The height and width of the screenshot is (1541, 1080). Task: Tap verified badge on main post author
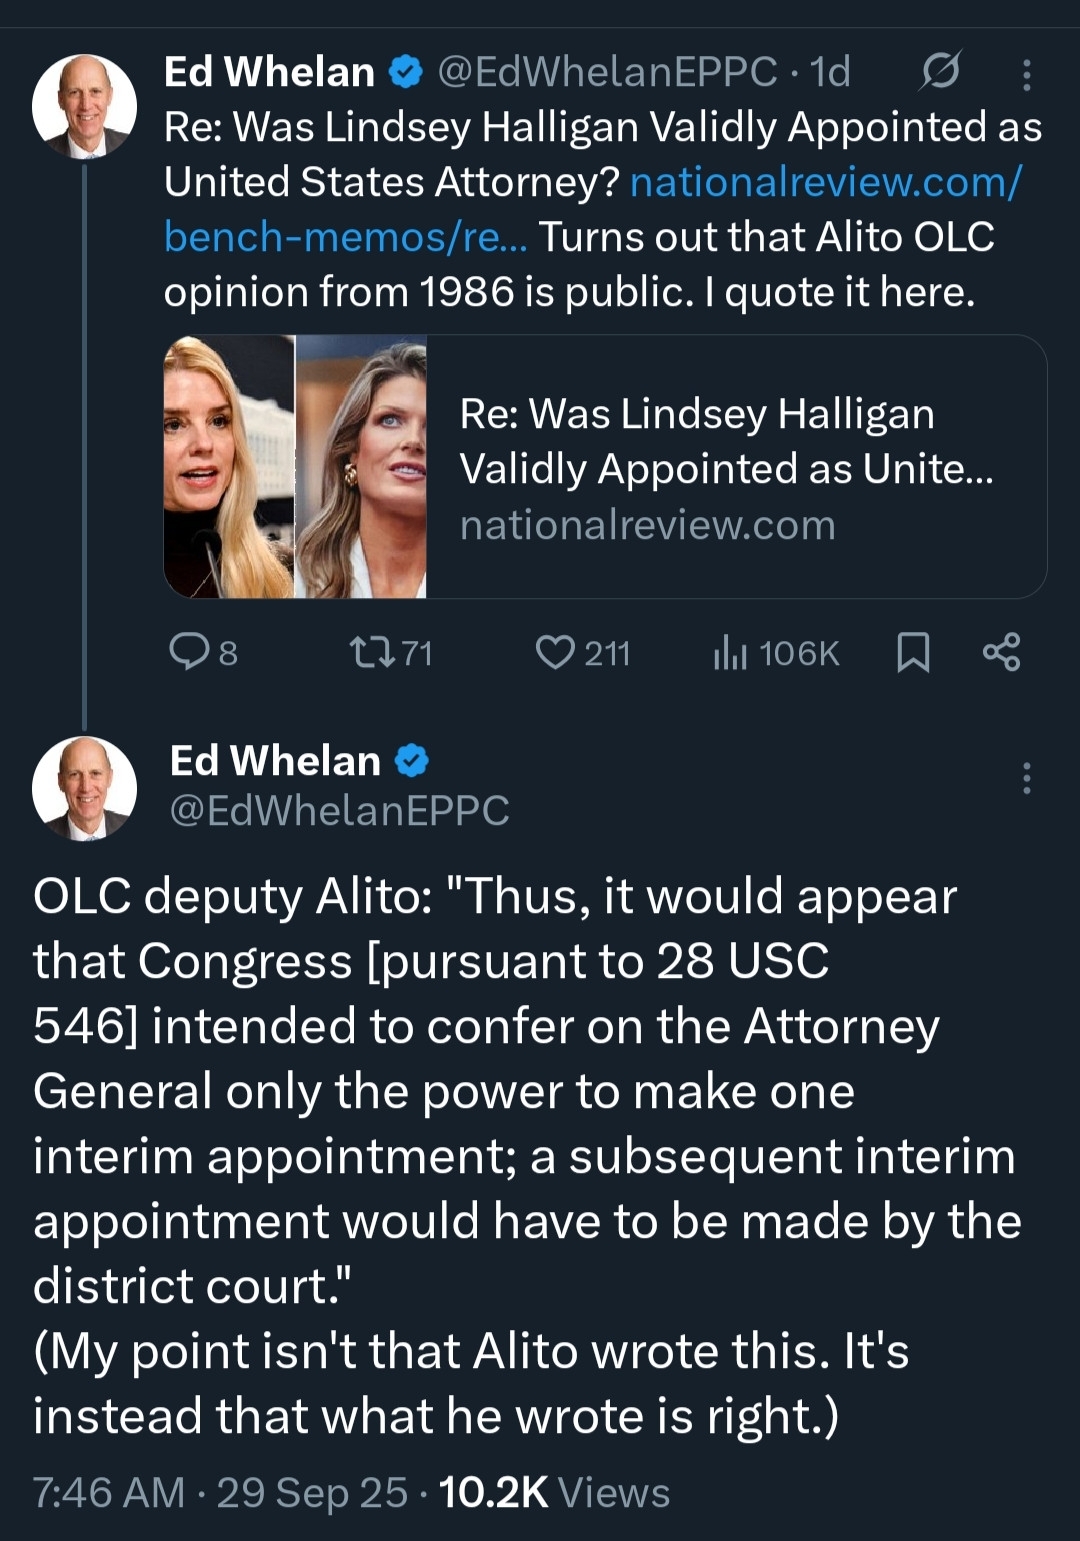(x=411, y=762)
